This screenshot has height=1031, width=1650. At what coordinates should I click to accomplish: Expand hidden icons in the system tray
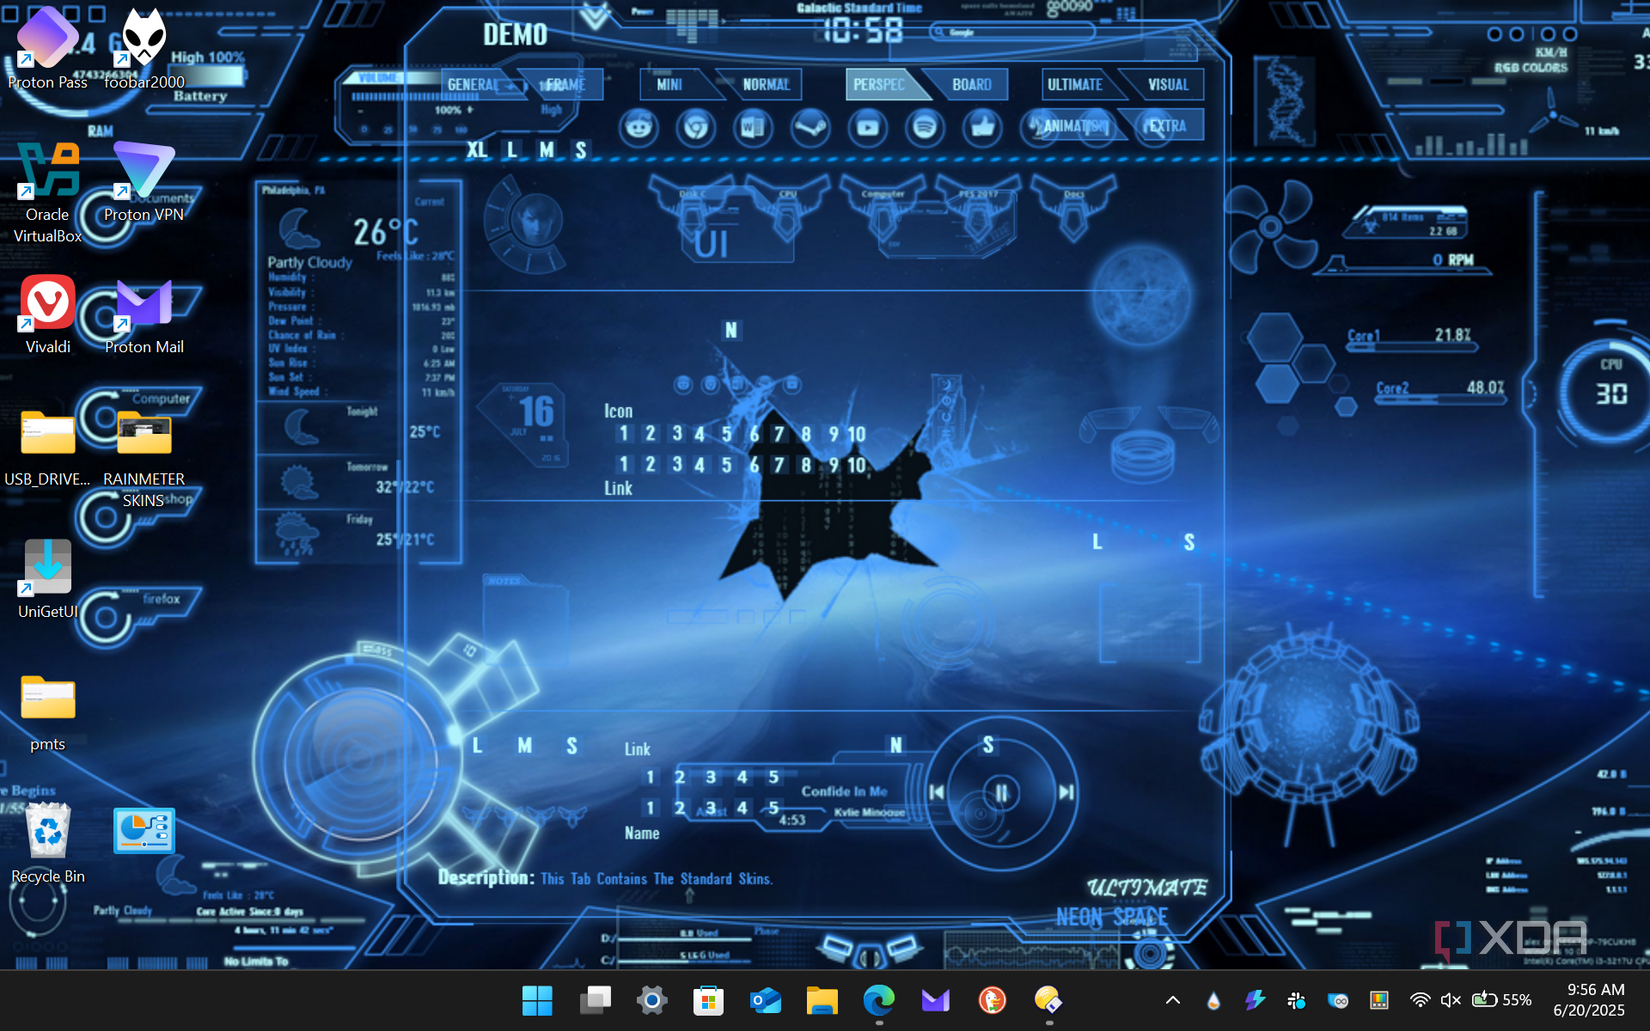click(1171, 1000)
